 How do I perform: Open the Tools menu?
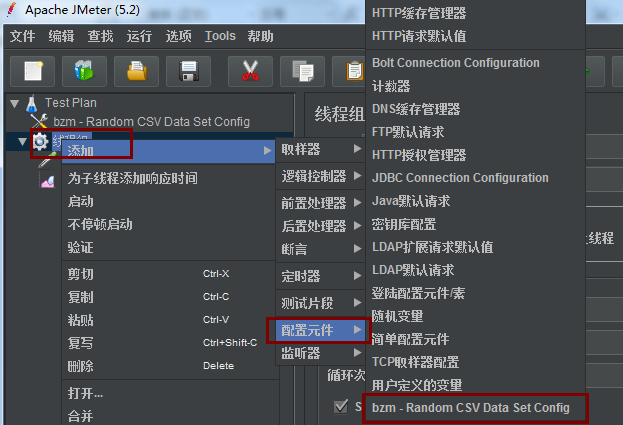pos(220,36)
